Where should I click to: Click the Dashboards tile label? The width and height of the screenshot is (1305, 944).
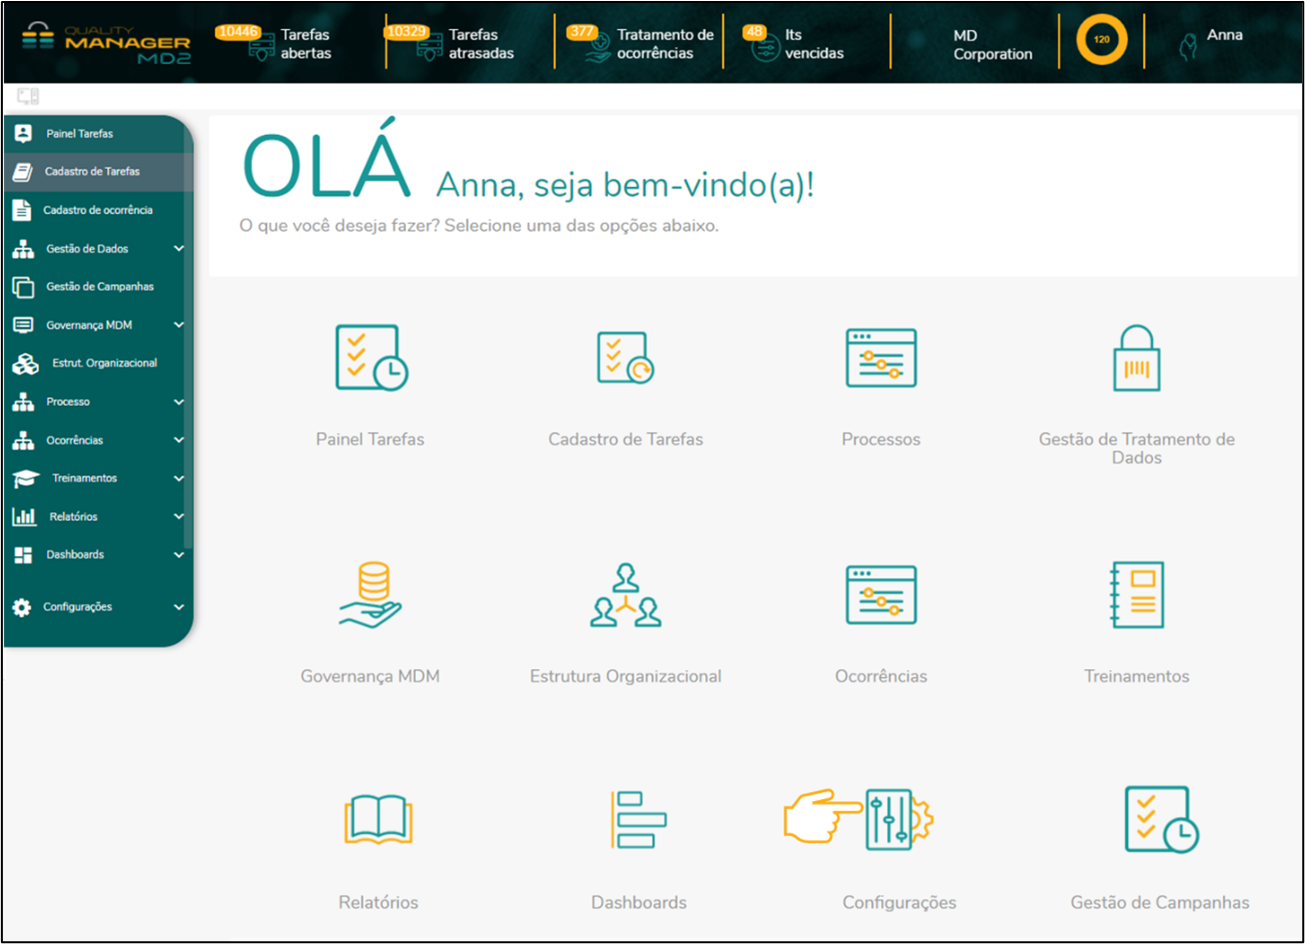coord(639,902)
